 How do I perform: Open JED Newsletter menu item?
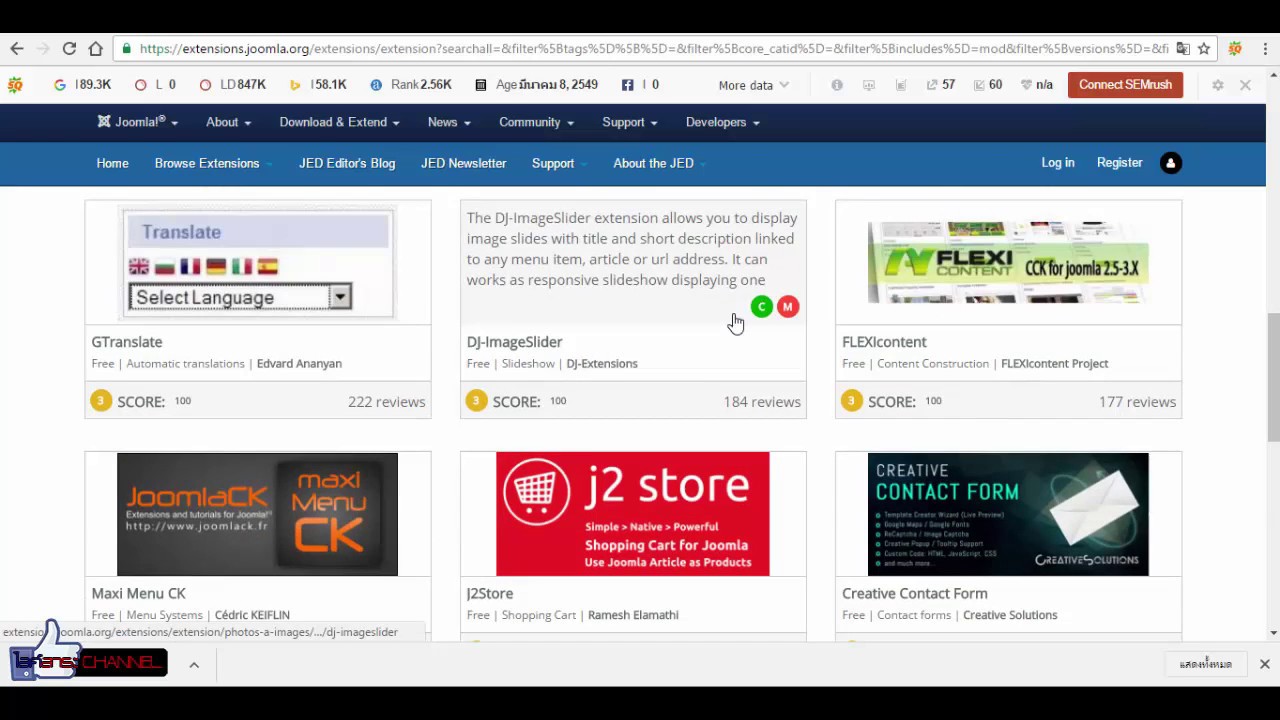click(x=463, y=163)
